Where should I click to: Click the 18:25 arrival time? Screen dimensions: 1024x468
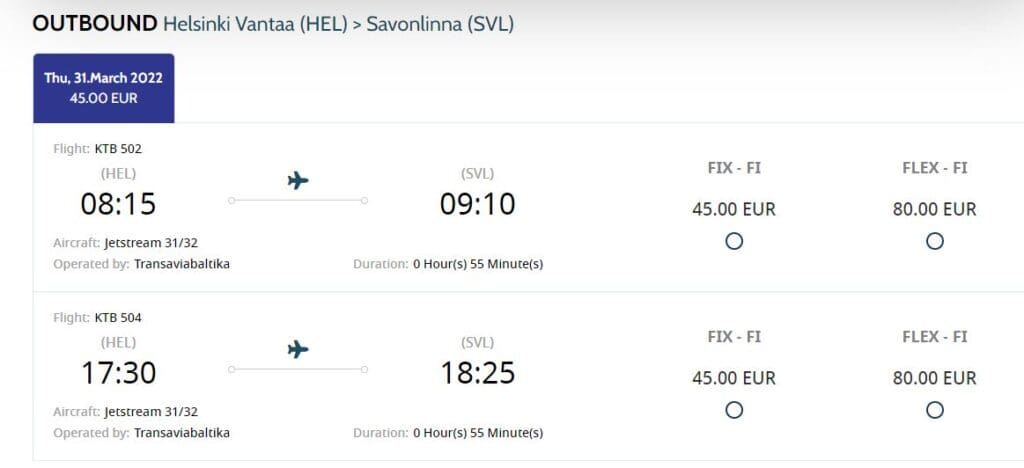[477, 373]
